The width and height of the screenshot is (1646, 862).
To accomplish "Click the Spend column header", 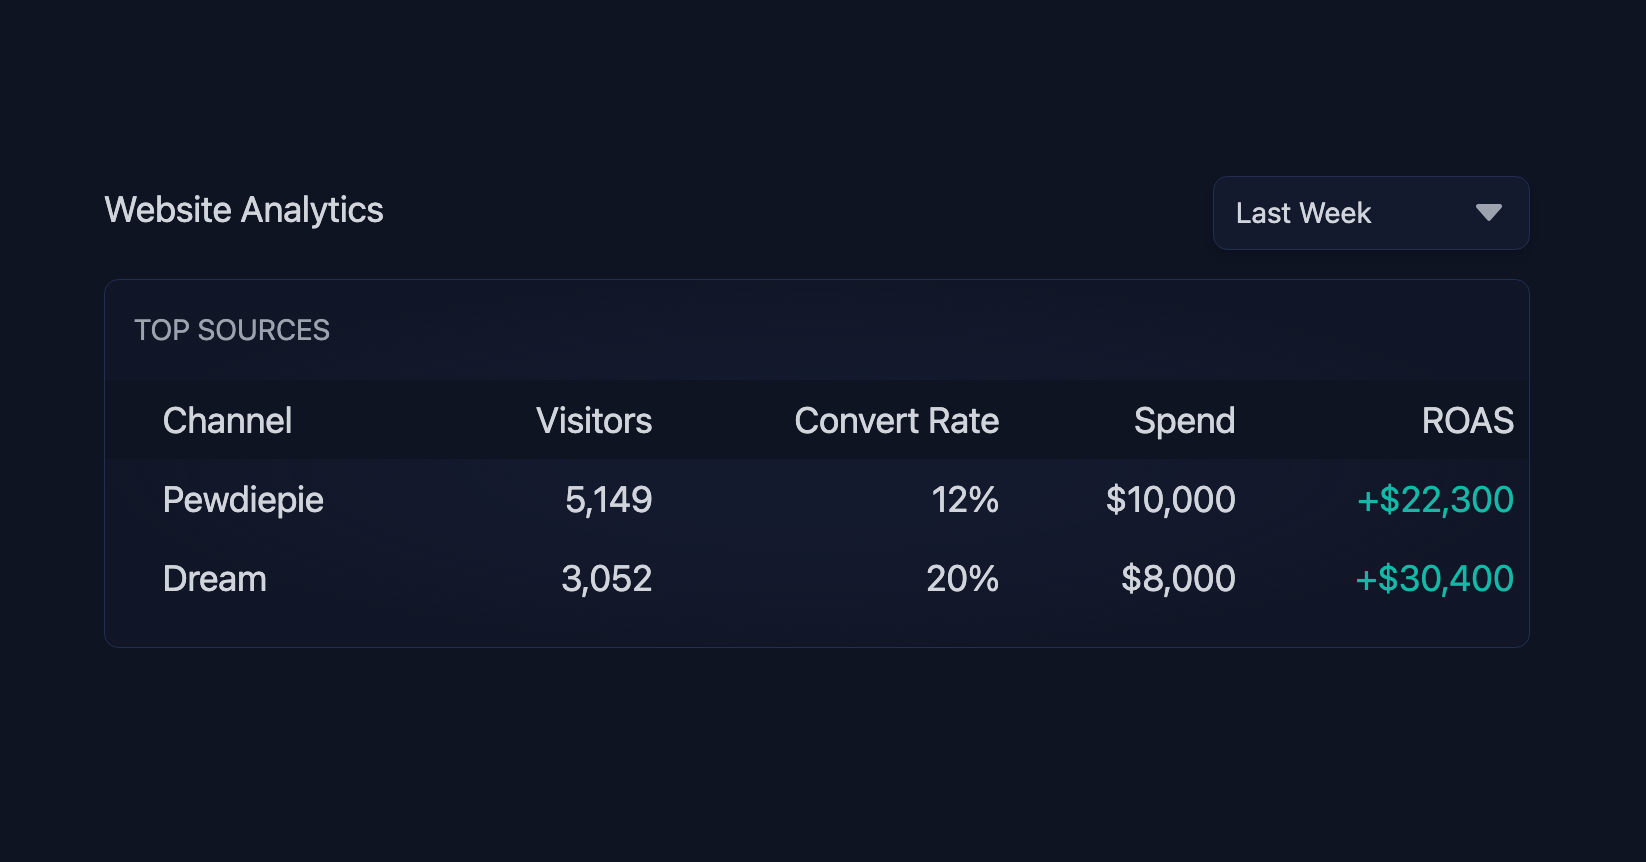I will pos(1185,421).
